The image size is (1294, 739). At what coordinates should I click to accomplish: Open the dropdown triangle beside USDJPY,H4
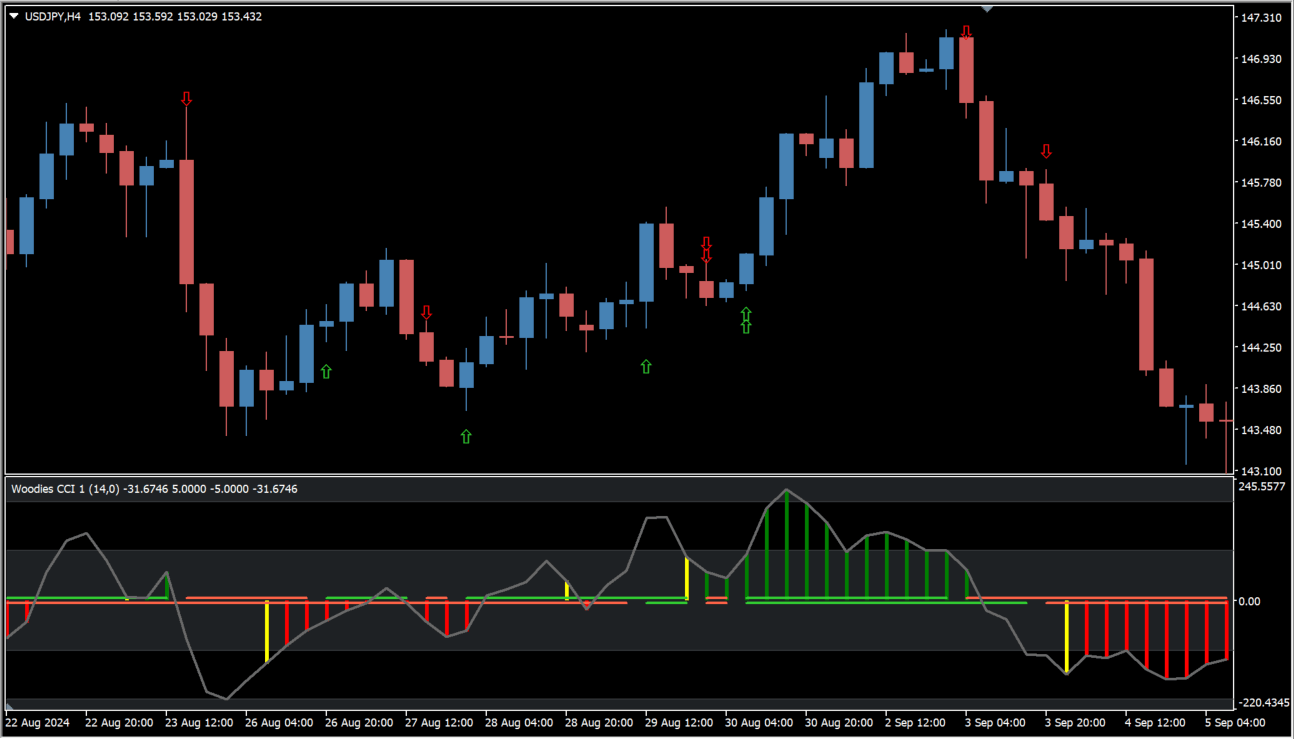tap(13, 16)
